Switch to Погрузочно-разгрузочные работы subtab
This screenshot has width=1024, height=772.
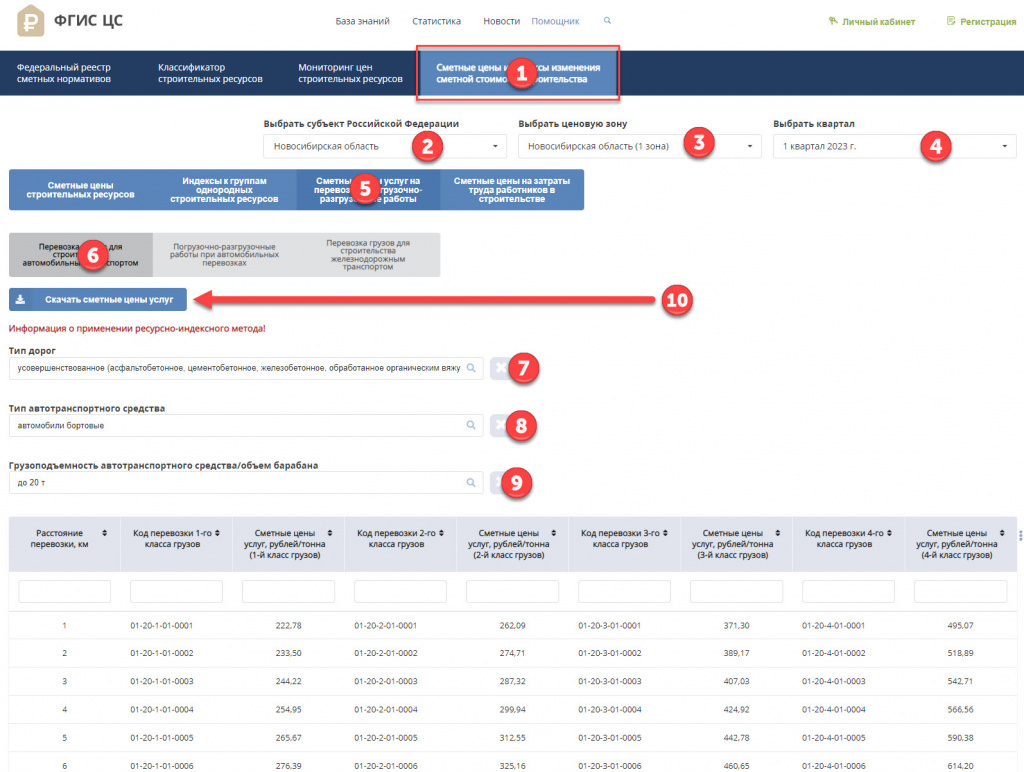click(225, 255)
